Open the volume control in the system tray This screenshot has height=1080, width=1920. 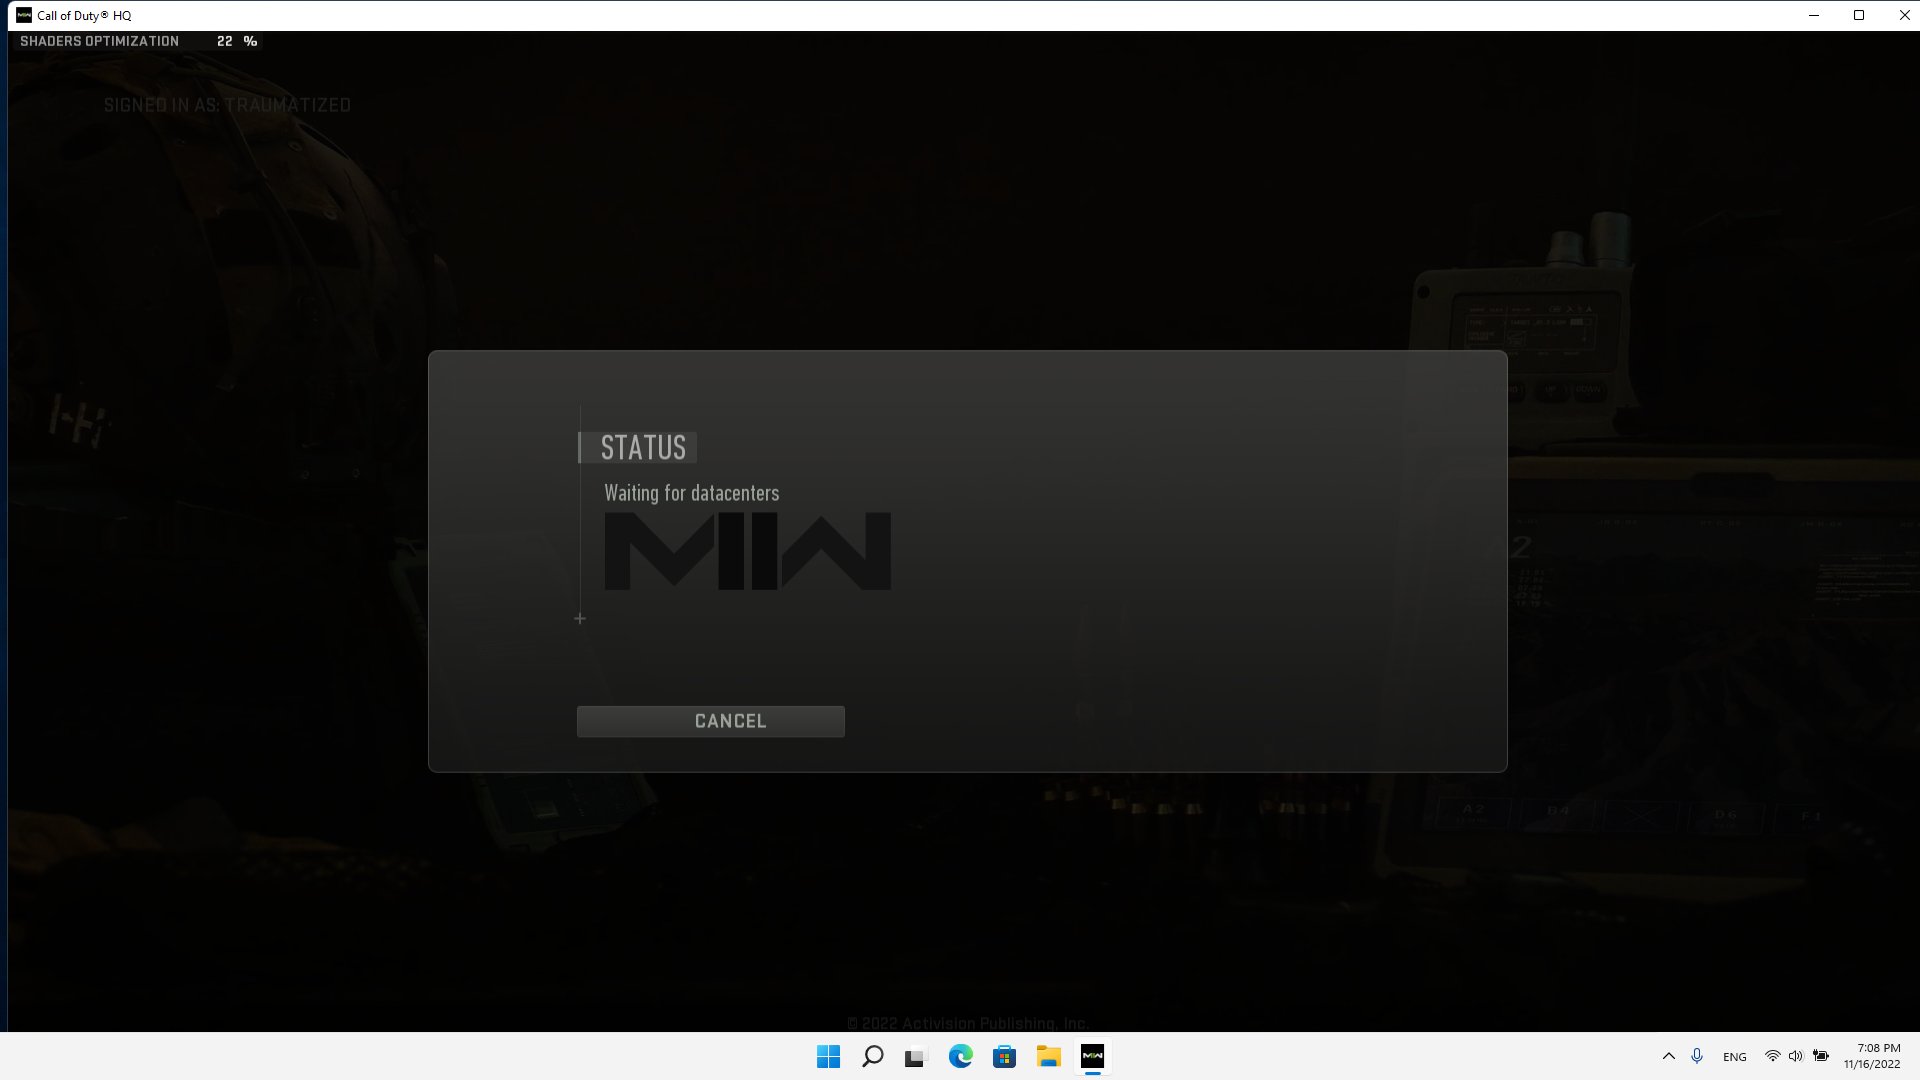coord(1797,1056)
